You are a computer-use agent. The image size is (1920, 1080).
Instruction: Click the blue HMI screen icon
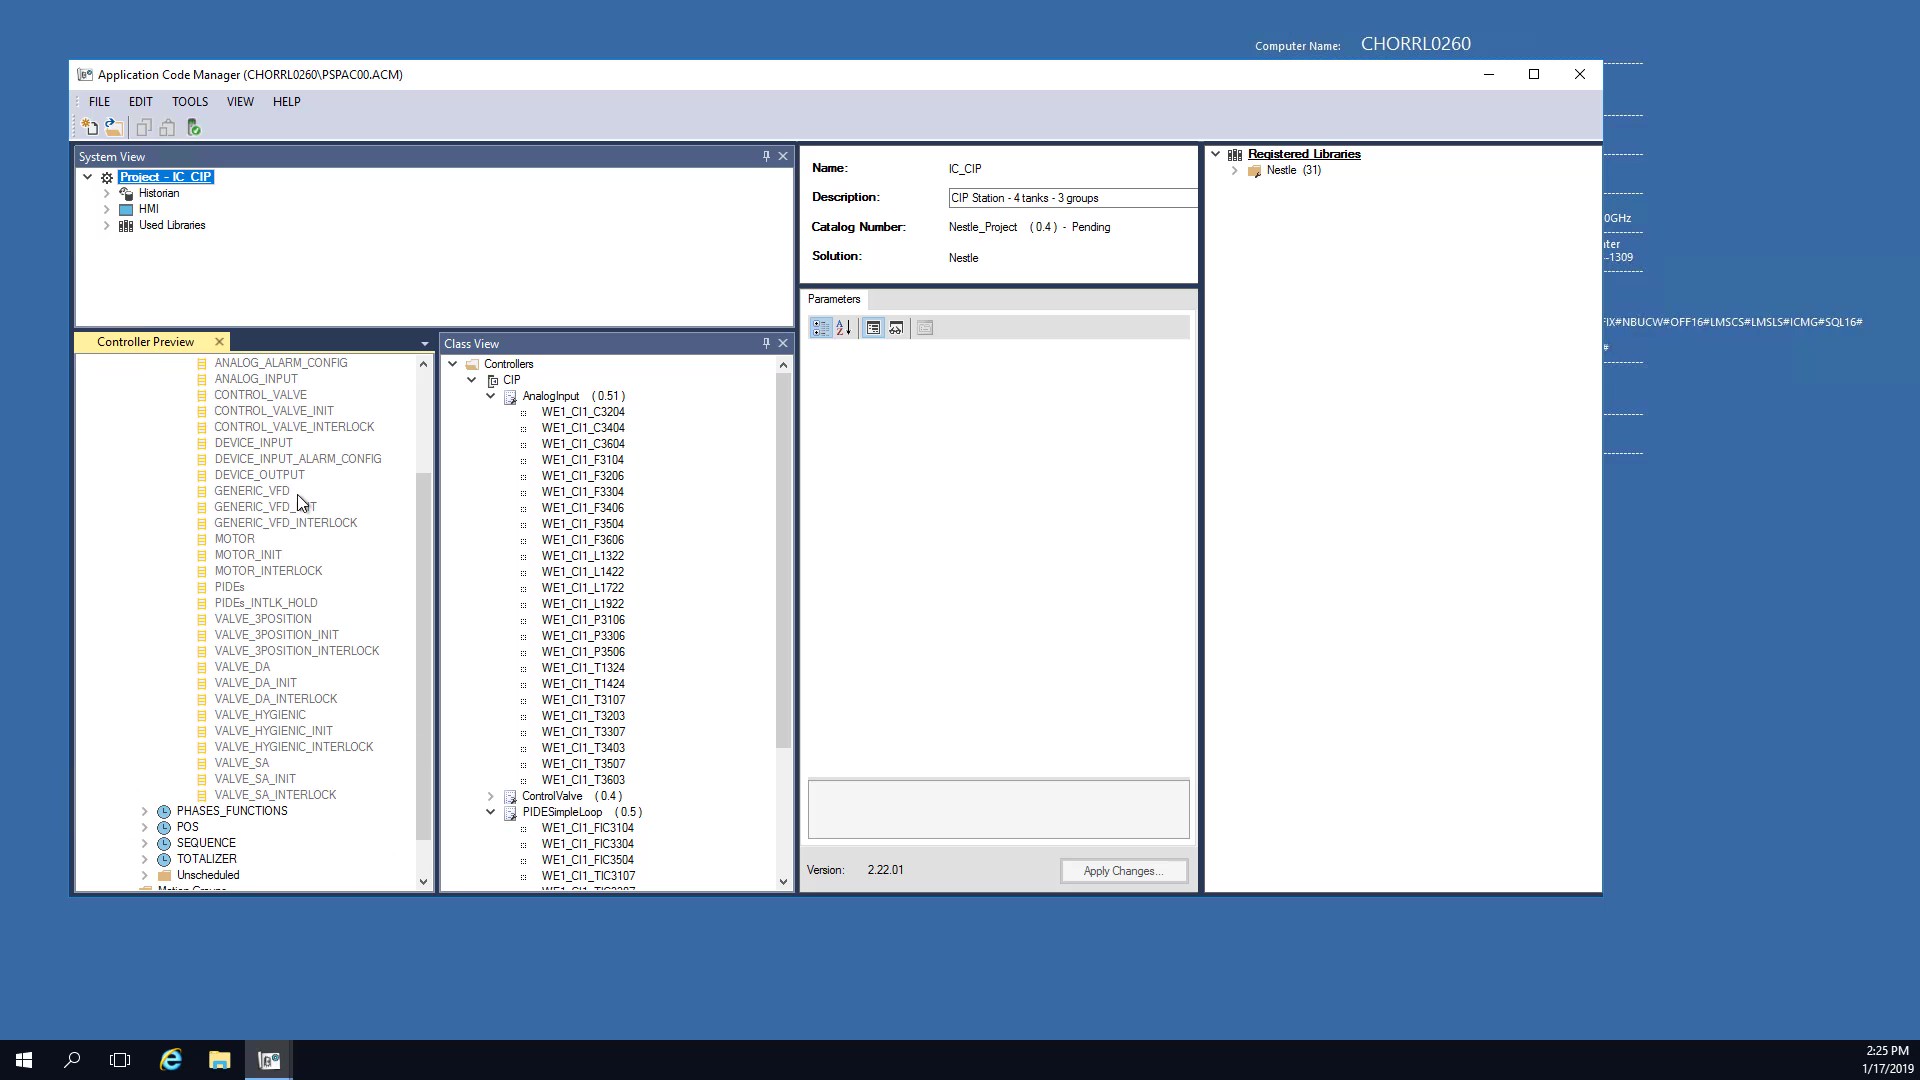tap(126, 209)
